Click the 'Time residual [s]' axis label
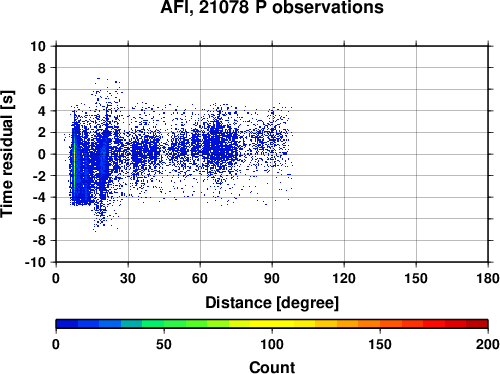Image resolution: width=500 pixels, height=374 pixels. [x=7, y=154]
